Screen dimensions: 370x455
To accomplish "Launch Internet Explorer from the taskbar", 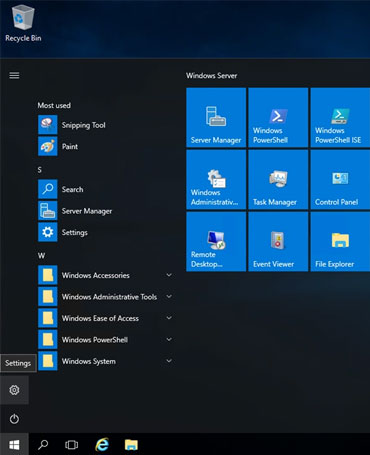I will 102,444.
